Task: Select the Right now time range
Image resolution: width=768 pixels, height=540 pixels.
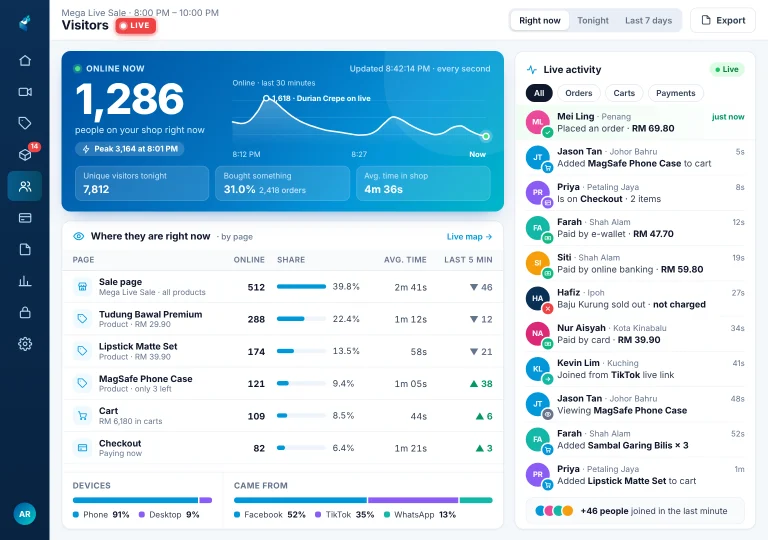Action: pyautogui.click(x=540, y=21)
